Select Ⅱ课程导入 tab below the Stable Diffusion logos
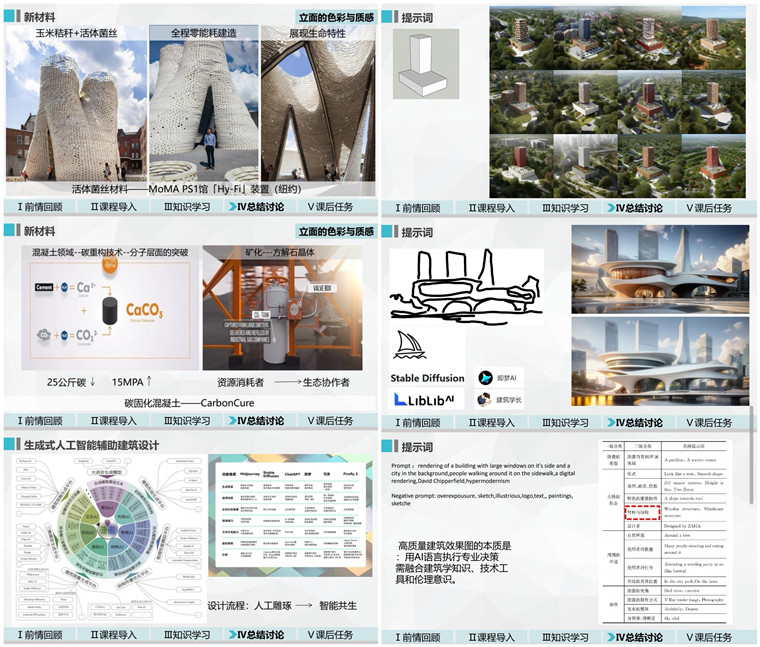 tap(491, 423)
